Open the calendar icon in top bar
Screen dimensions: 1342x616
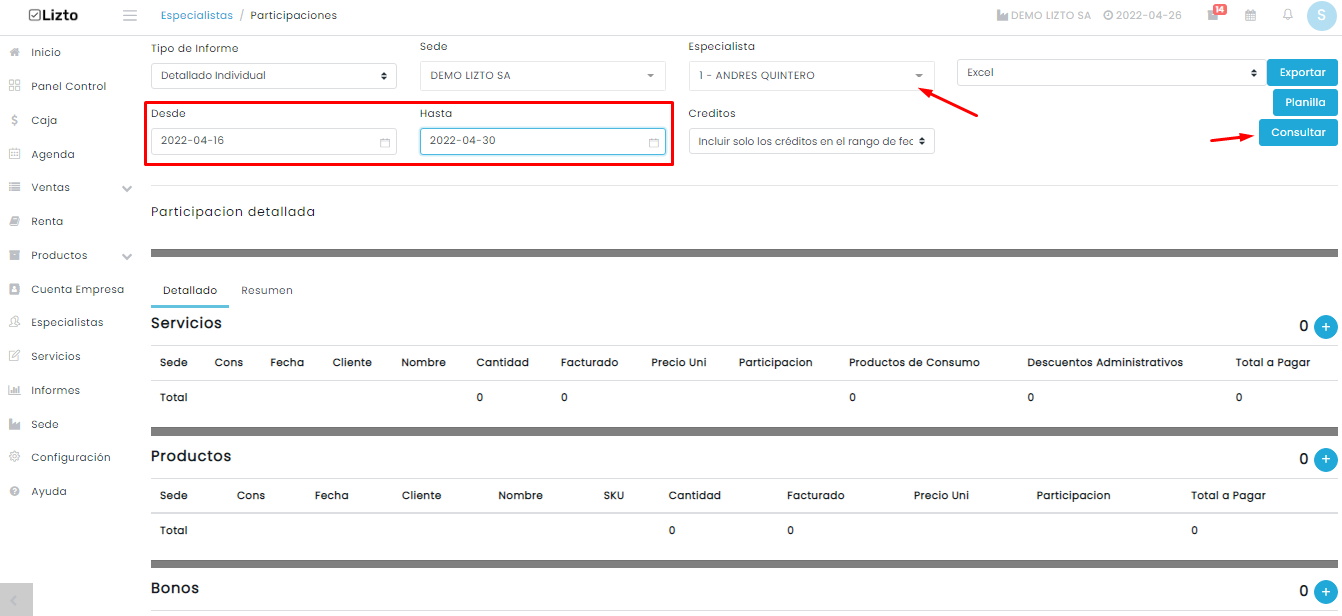coord(1250,15)
